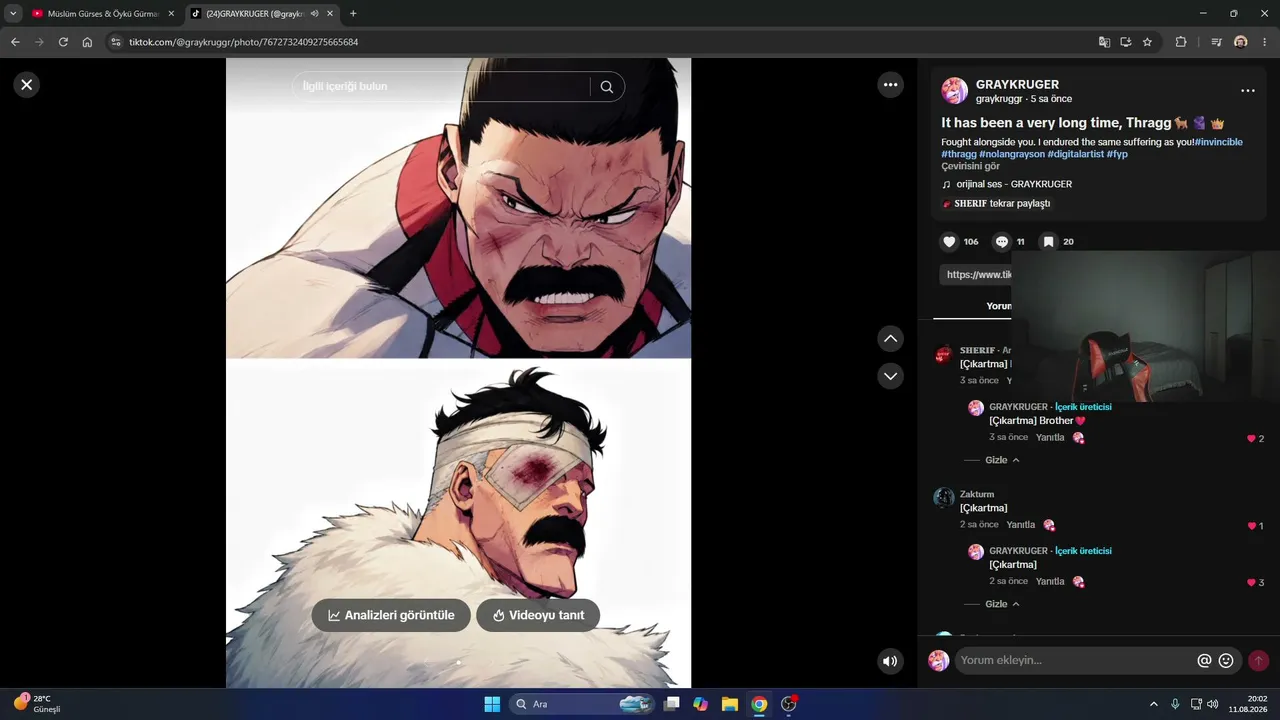
Task: Open the #nolangrayson hashtag
Action: 1012,154
